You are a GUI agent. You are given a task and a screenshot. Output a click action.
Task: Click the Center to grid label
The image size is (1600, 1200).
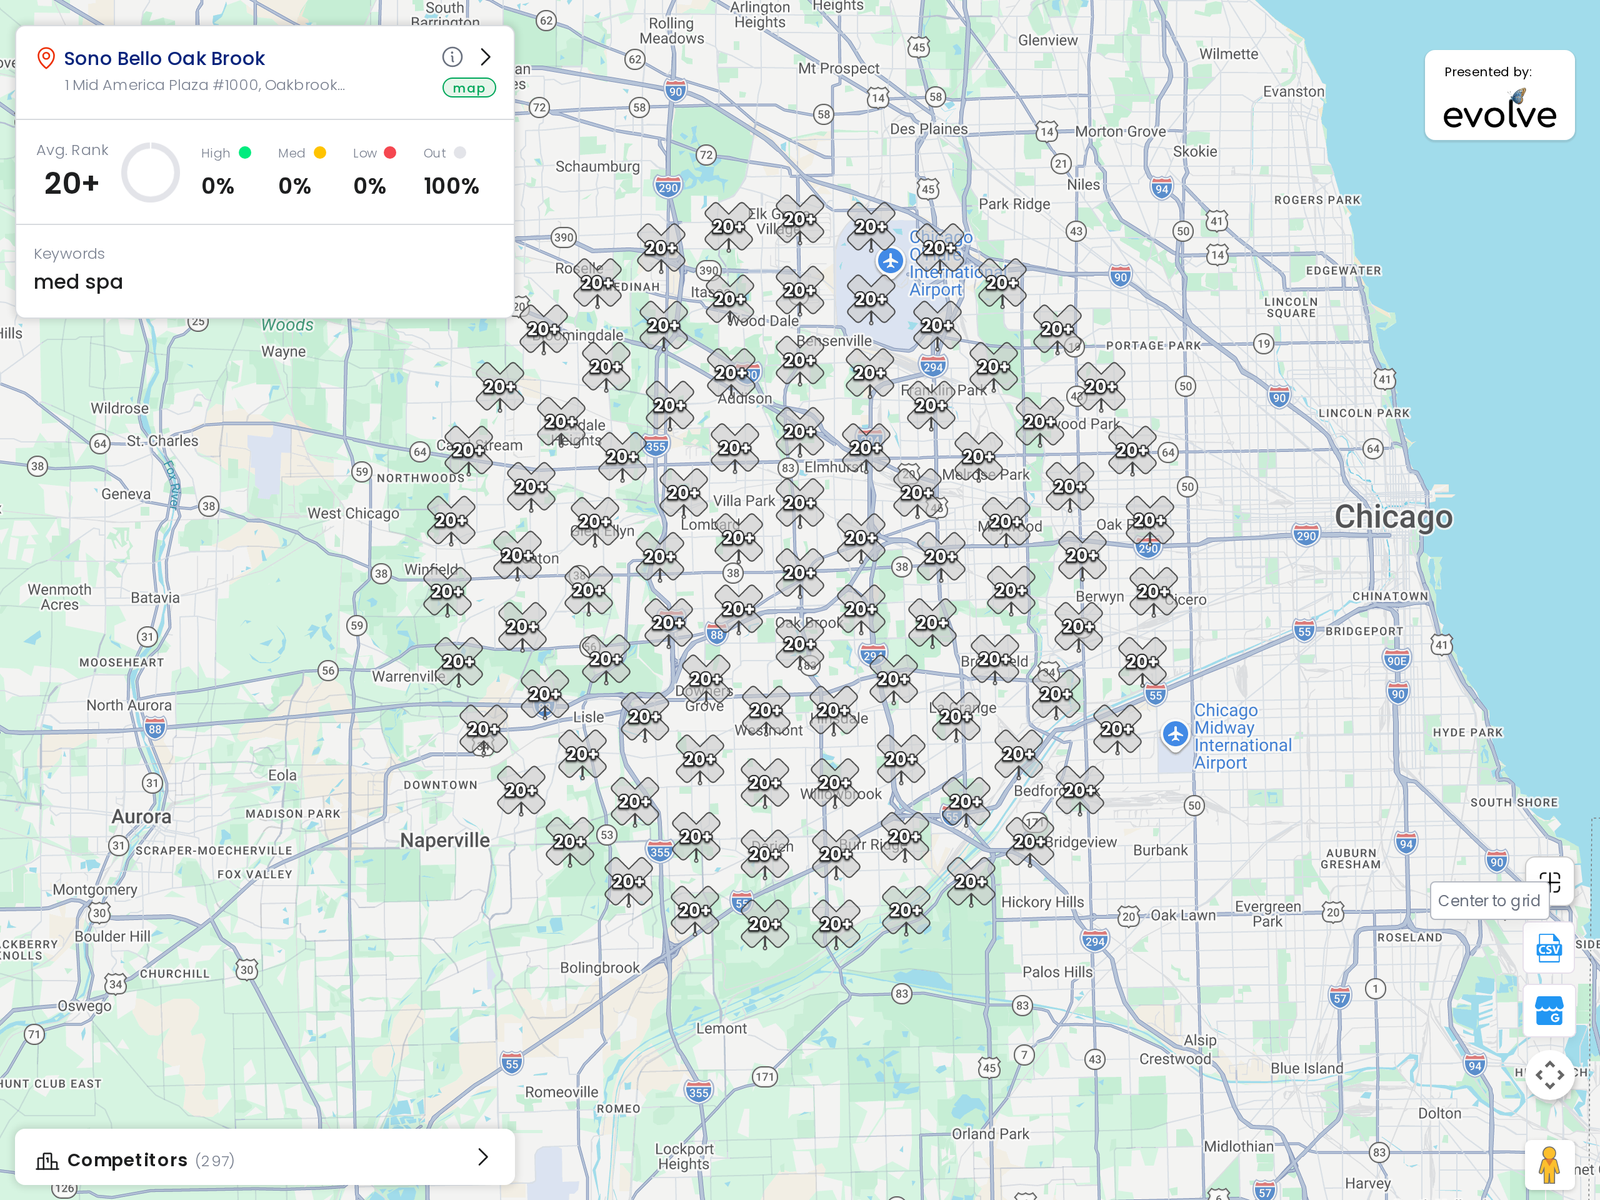pos(1489,900)
